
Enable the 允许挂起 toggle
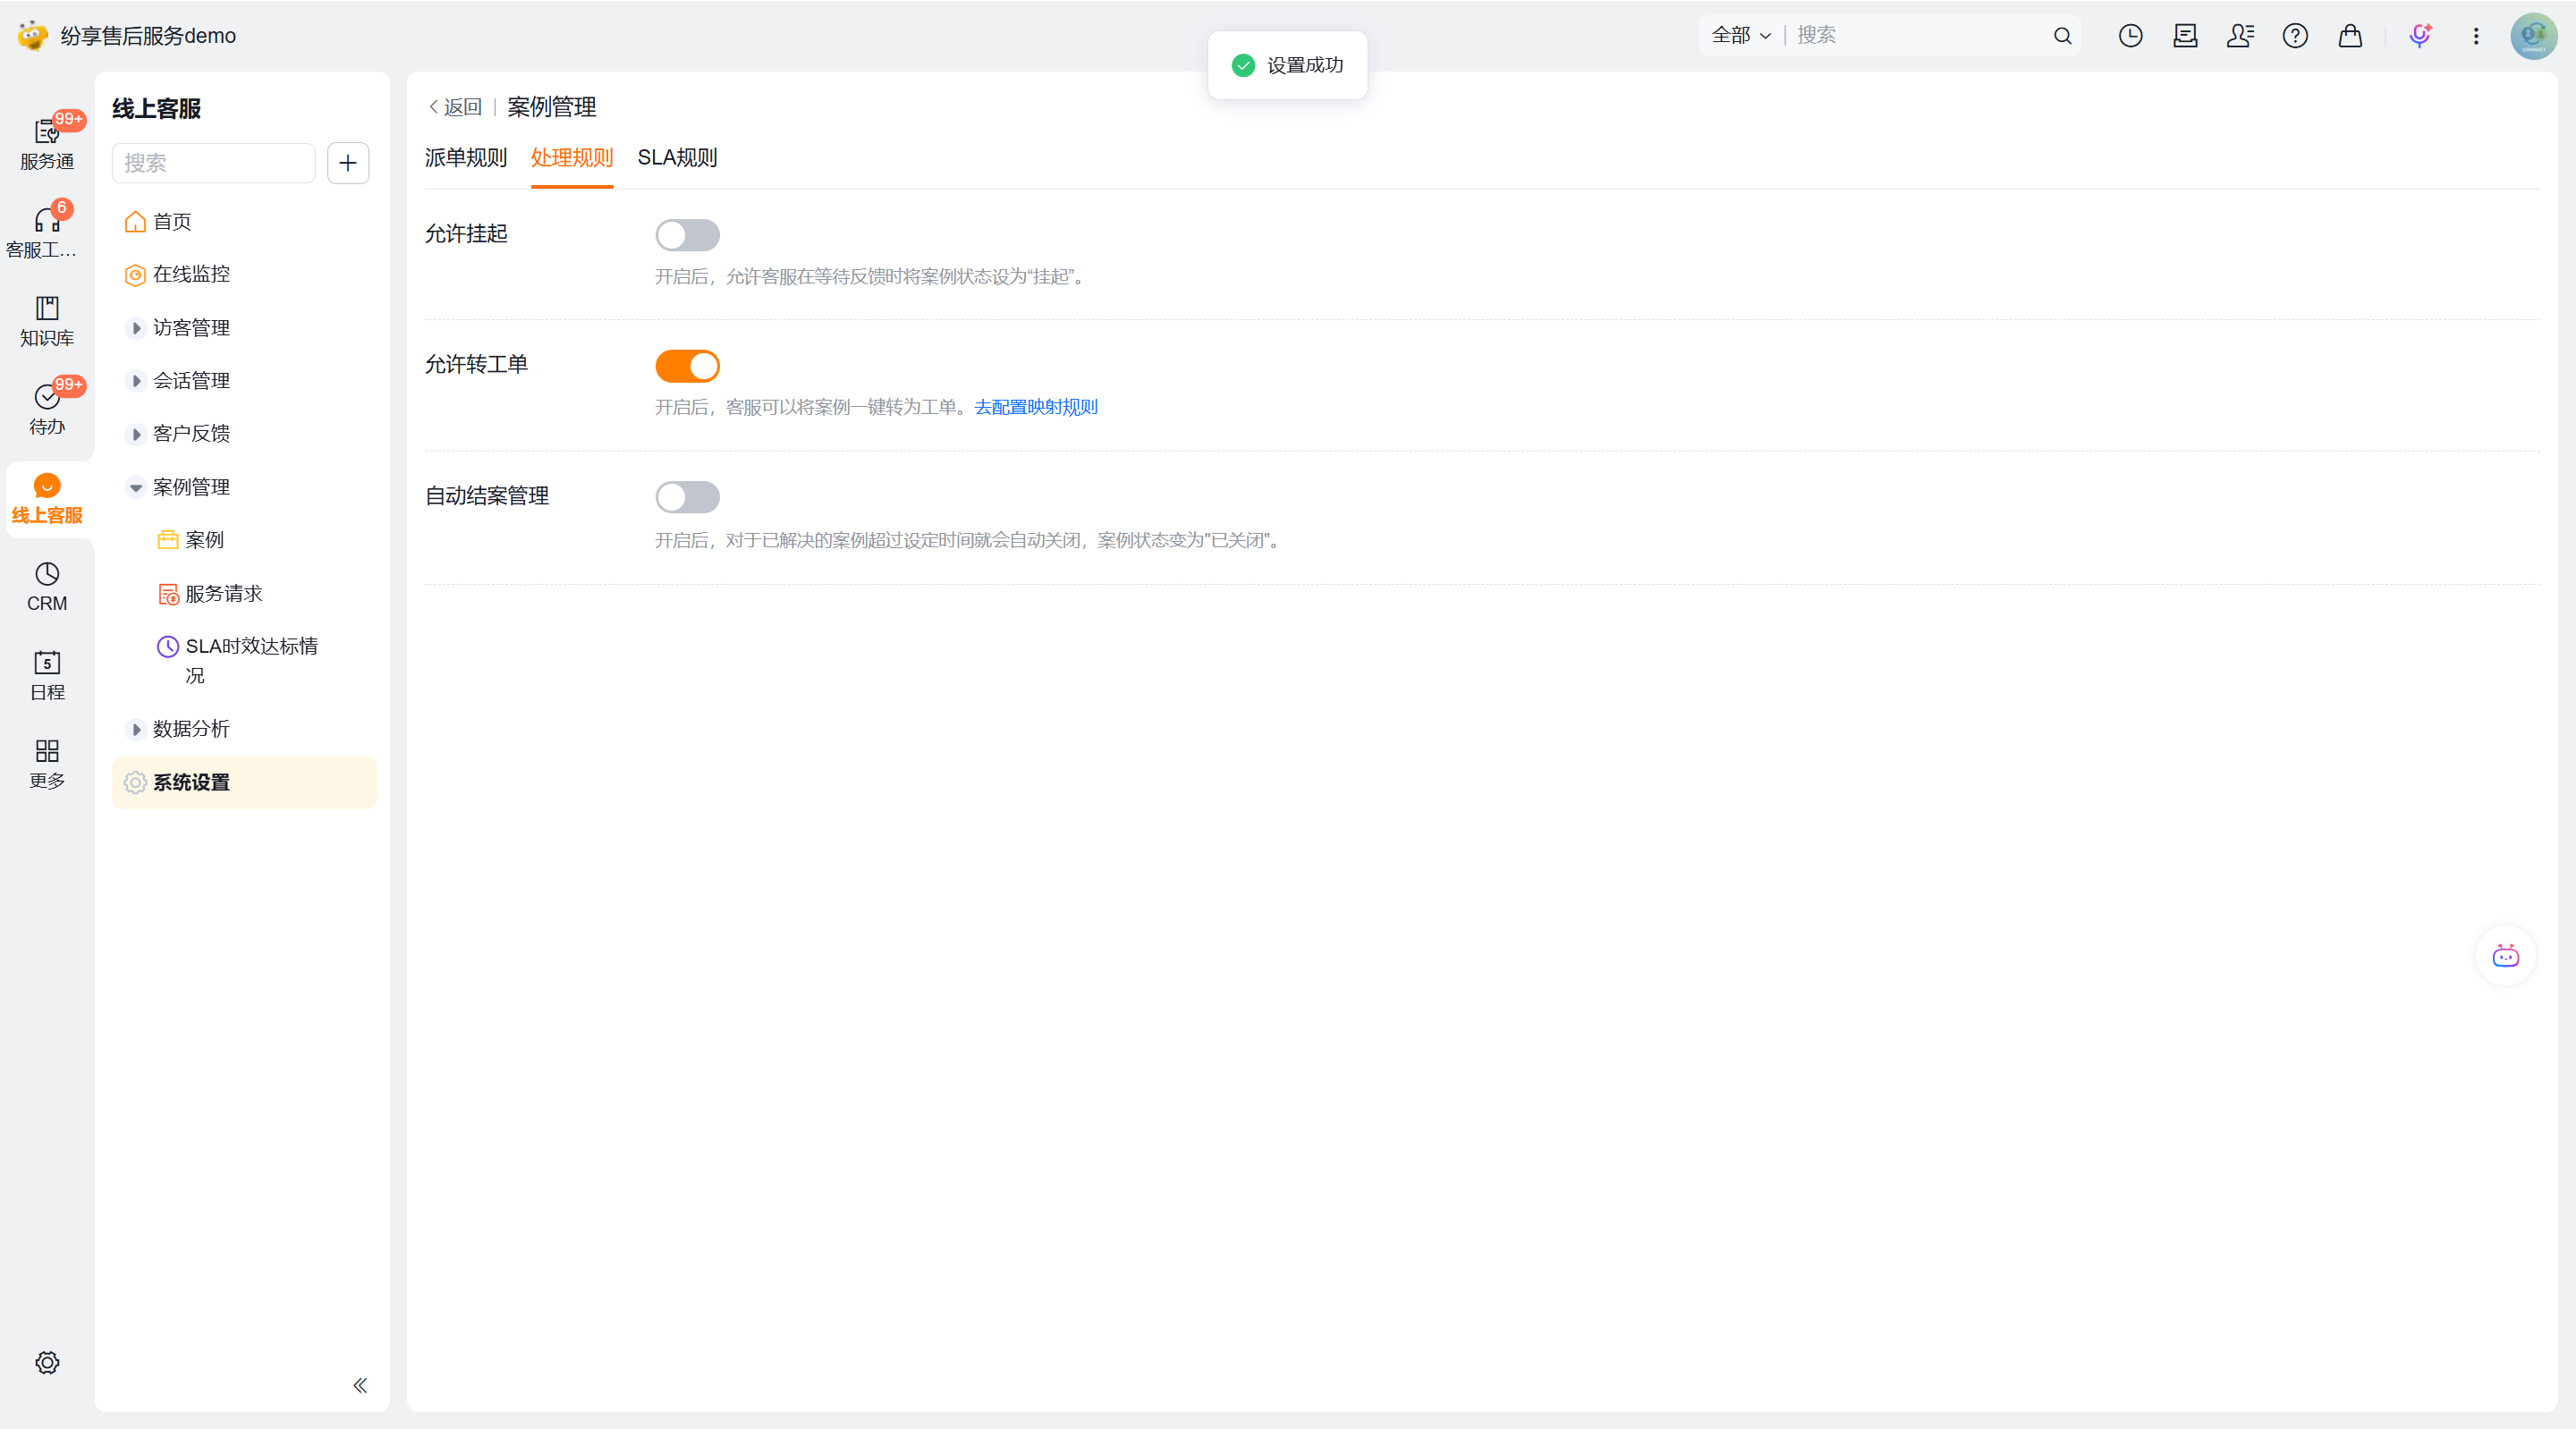pyautogui.click(x=687, y=235)
